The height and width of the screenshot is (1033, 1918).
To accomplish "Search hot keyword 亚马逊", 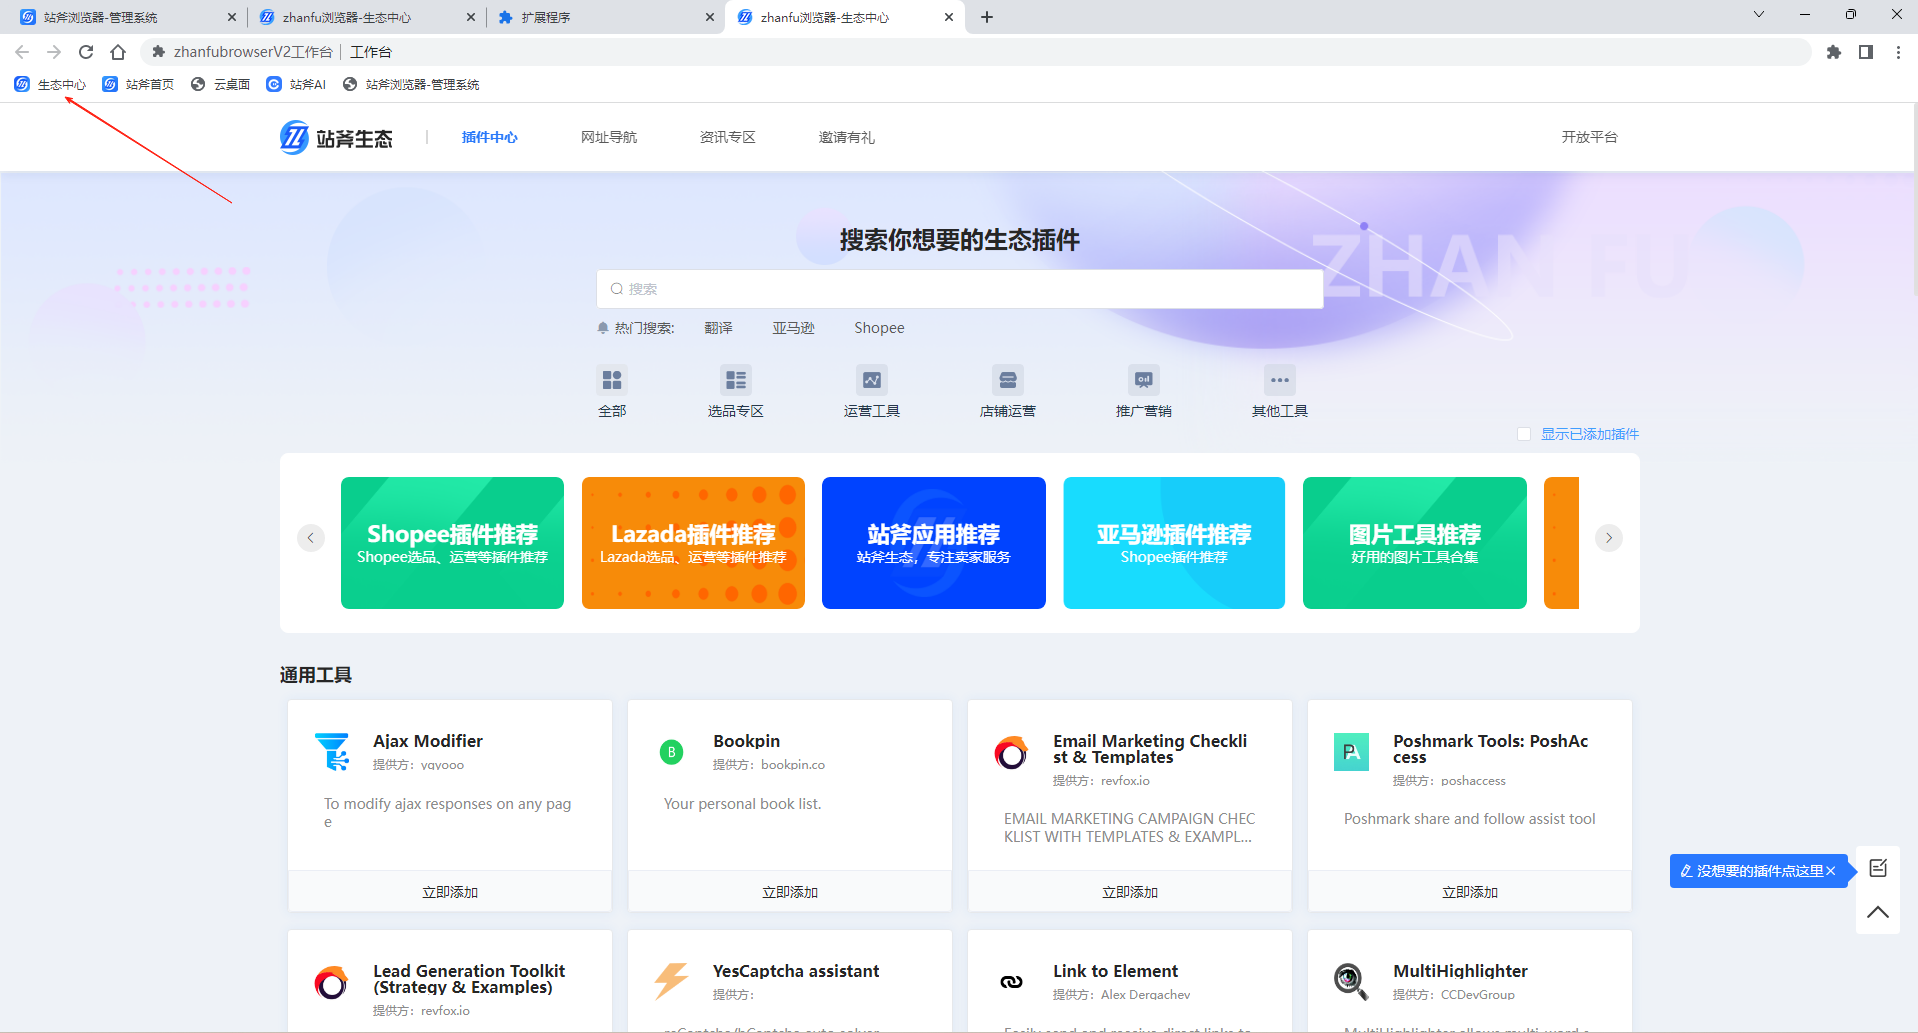I will click(794, 328).
